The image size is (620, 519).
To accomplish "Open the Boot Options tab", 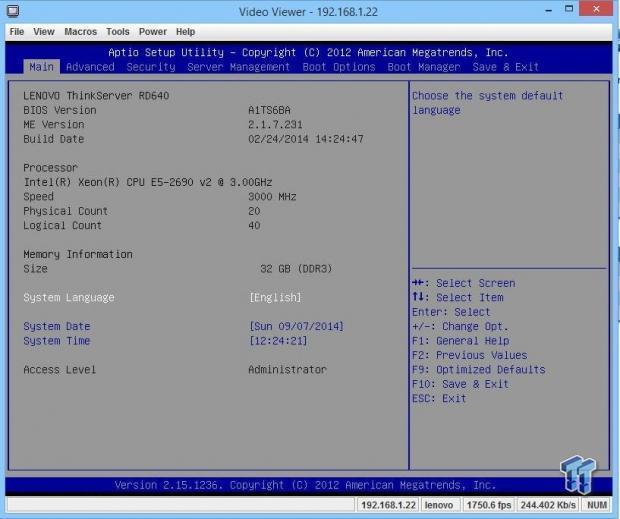I will pyautogui.click(x=339, y=67).
